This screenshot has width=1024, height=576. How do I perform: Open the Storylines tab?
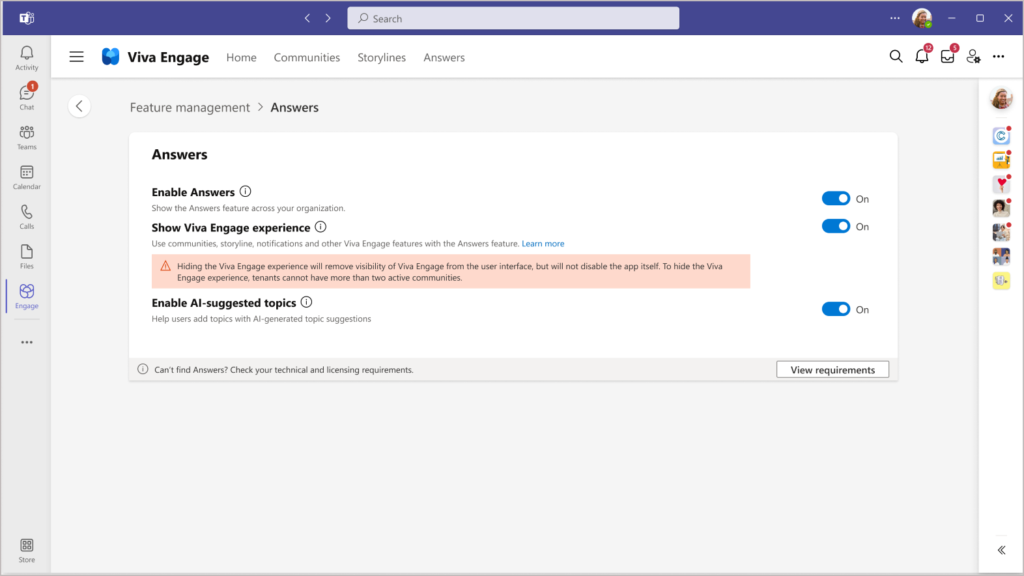click(381, 57)
